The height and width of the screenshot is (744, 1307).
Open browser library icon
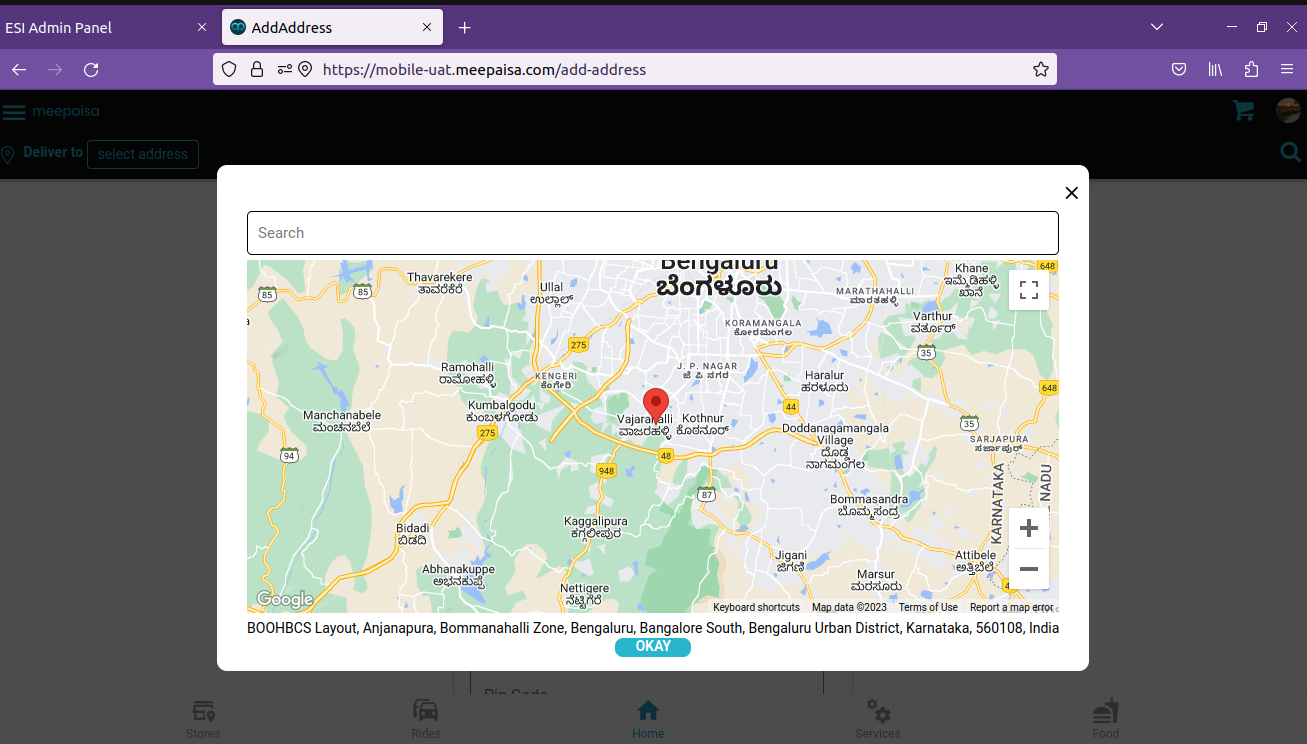(1215, 69)
